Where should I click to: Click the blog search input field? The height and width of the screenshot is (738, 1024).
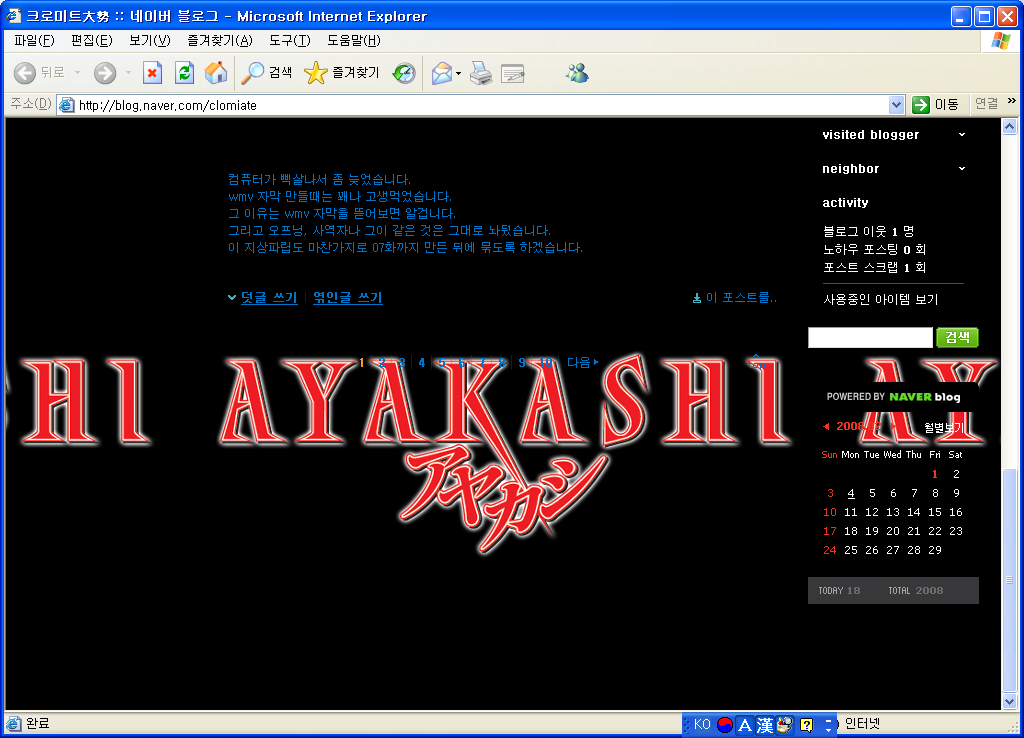(870, 337)
